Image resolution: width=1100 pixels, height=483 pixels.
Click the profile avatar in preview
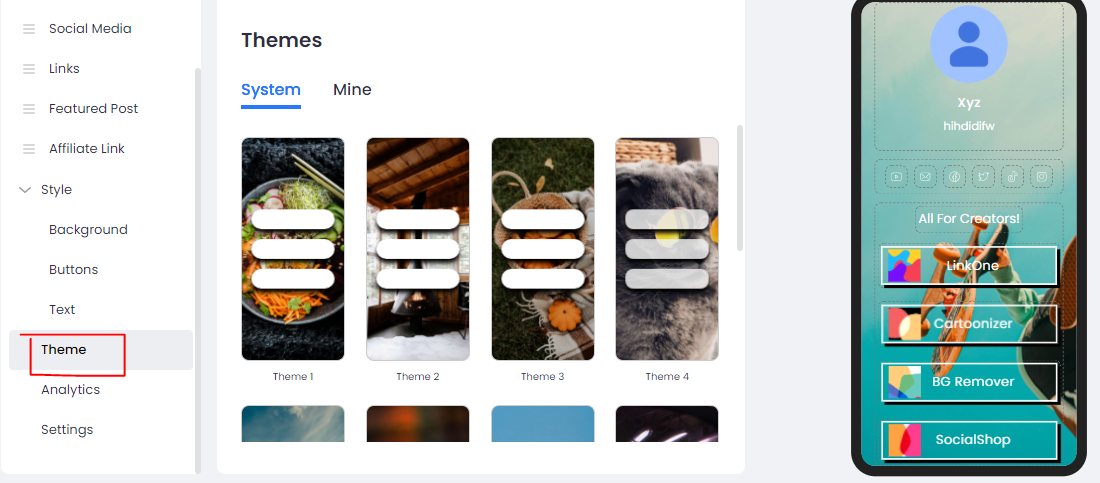[969, 44]
